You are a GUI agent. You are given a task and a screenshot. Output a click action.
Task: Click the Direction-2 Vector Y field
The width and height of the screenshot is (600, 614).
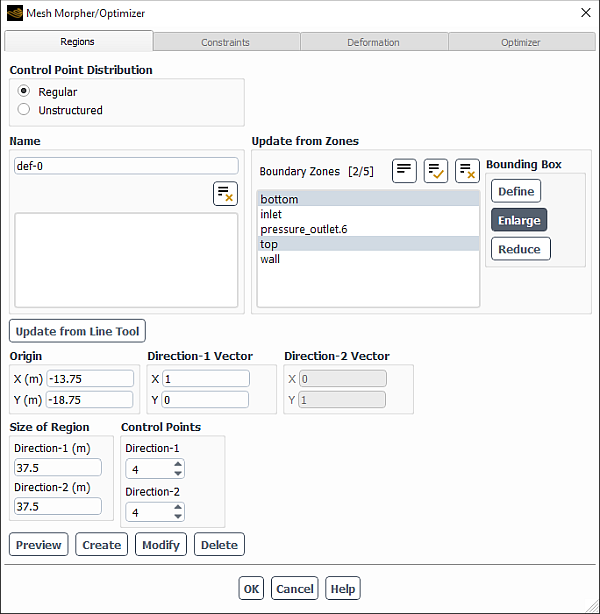click(x=342, y=400)
